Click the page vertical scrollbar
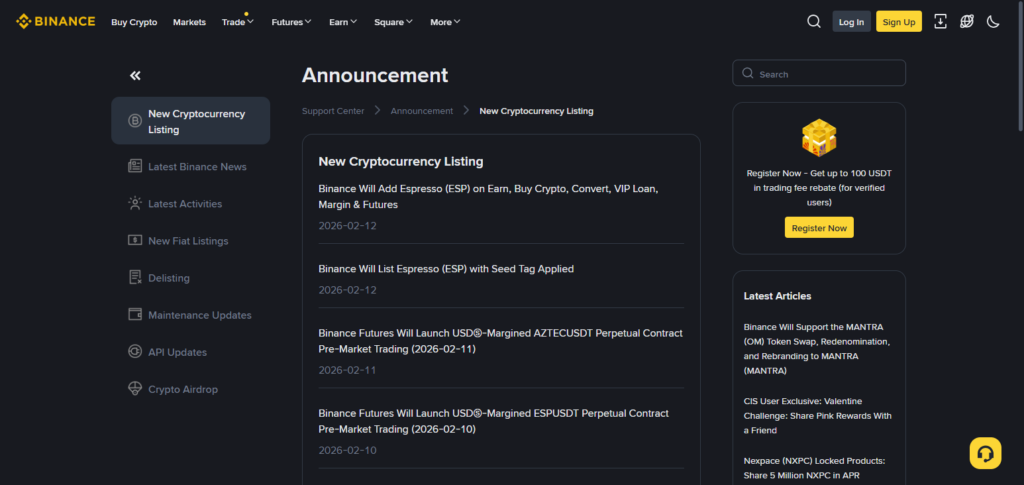Viewport: 1024px width, 485px height. [1020, 65]
